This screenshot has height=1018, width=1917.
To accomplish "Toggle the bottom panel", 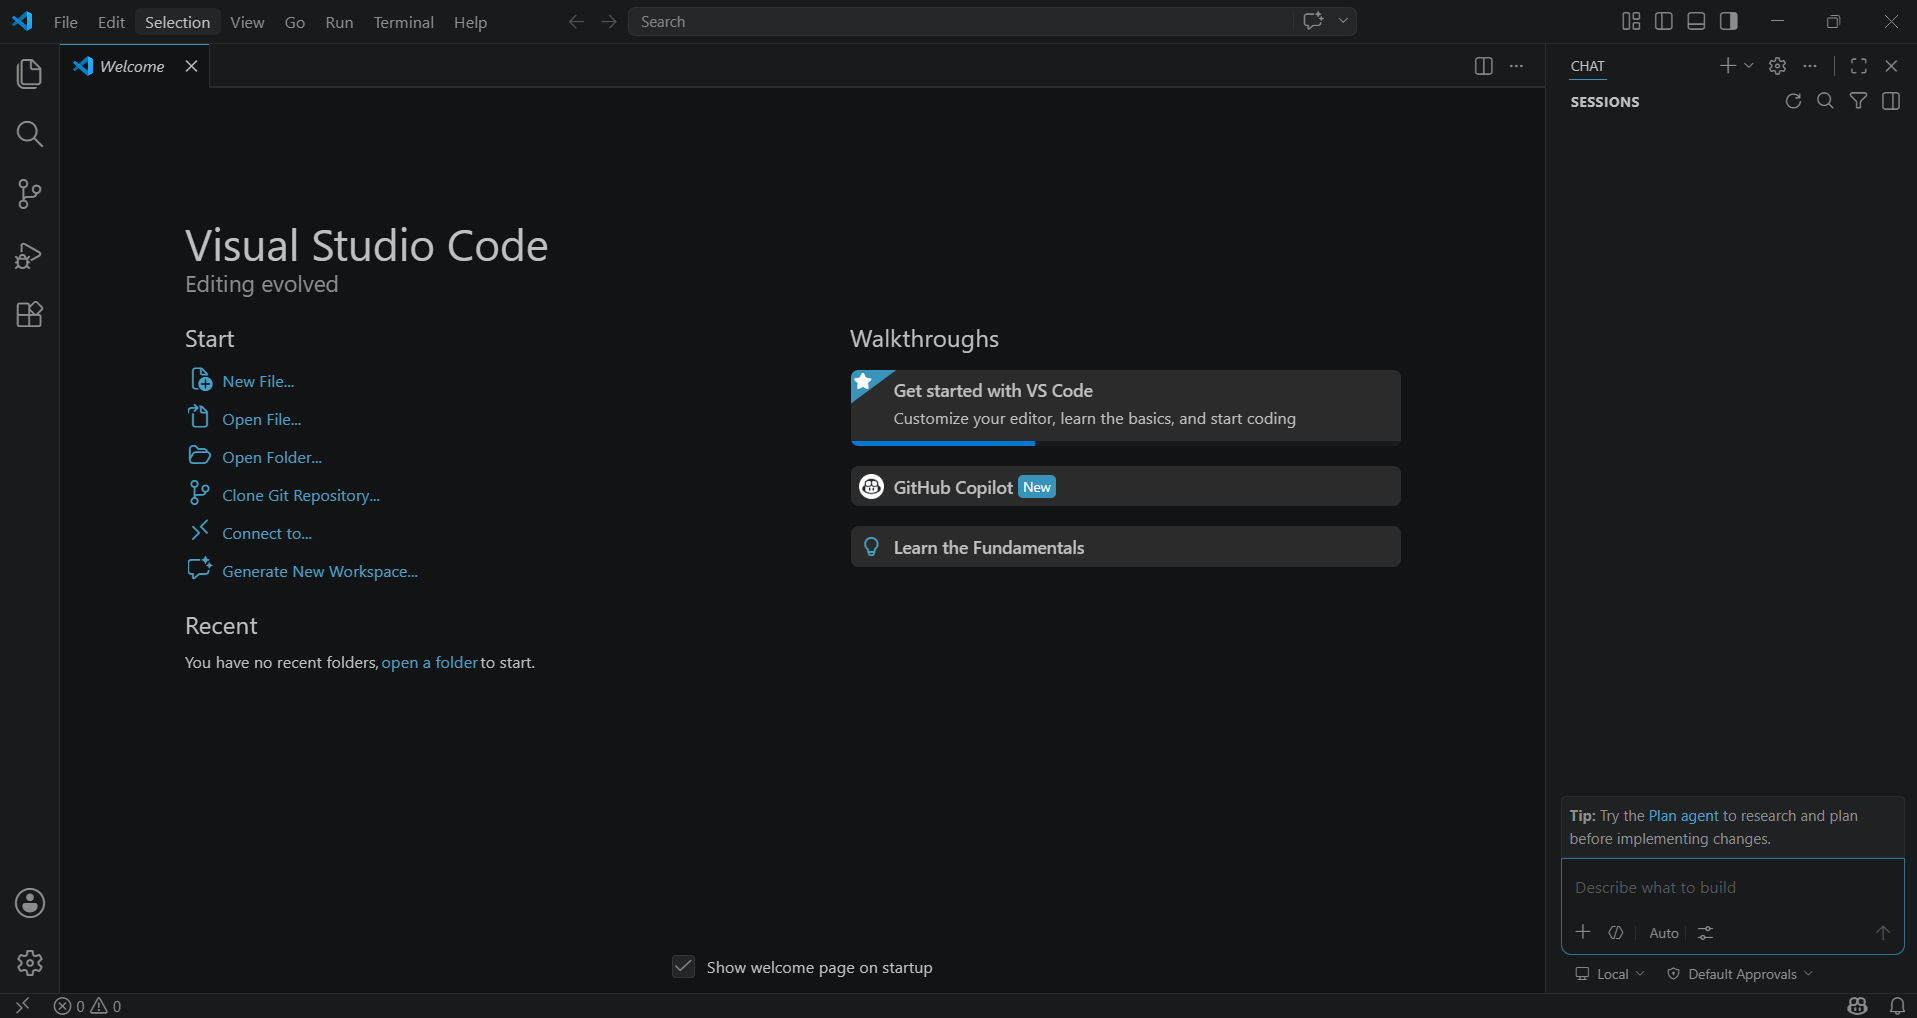I will (x=1696, y=21).
